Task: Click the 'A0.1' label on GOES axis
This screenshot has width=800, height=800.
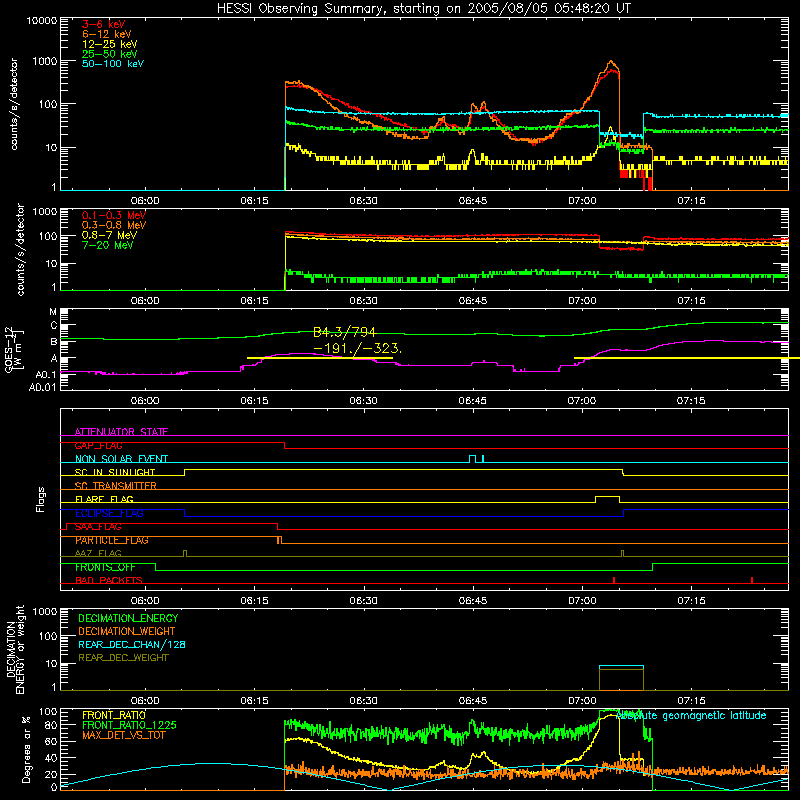Action: coord(46,374)
